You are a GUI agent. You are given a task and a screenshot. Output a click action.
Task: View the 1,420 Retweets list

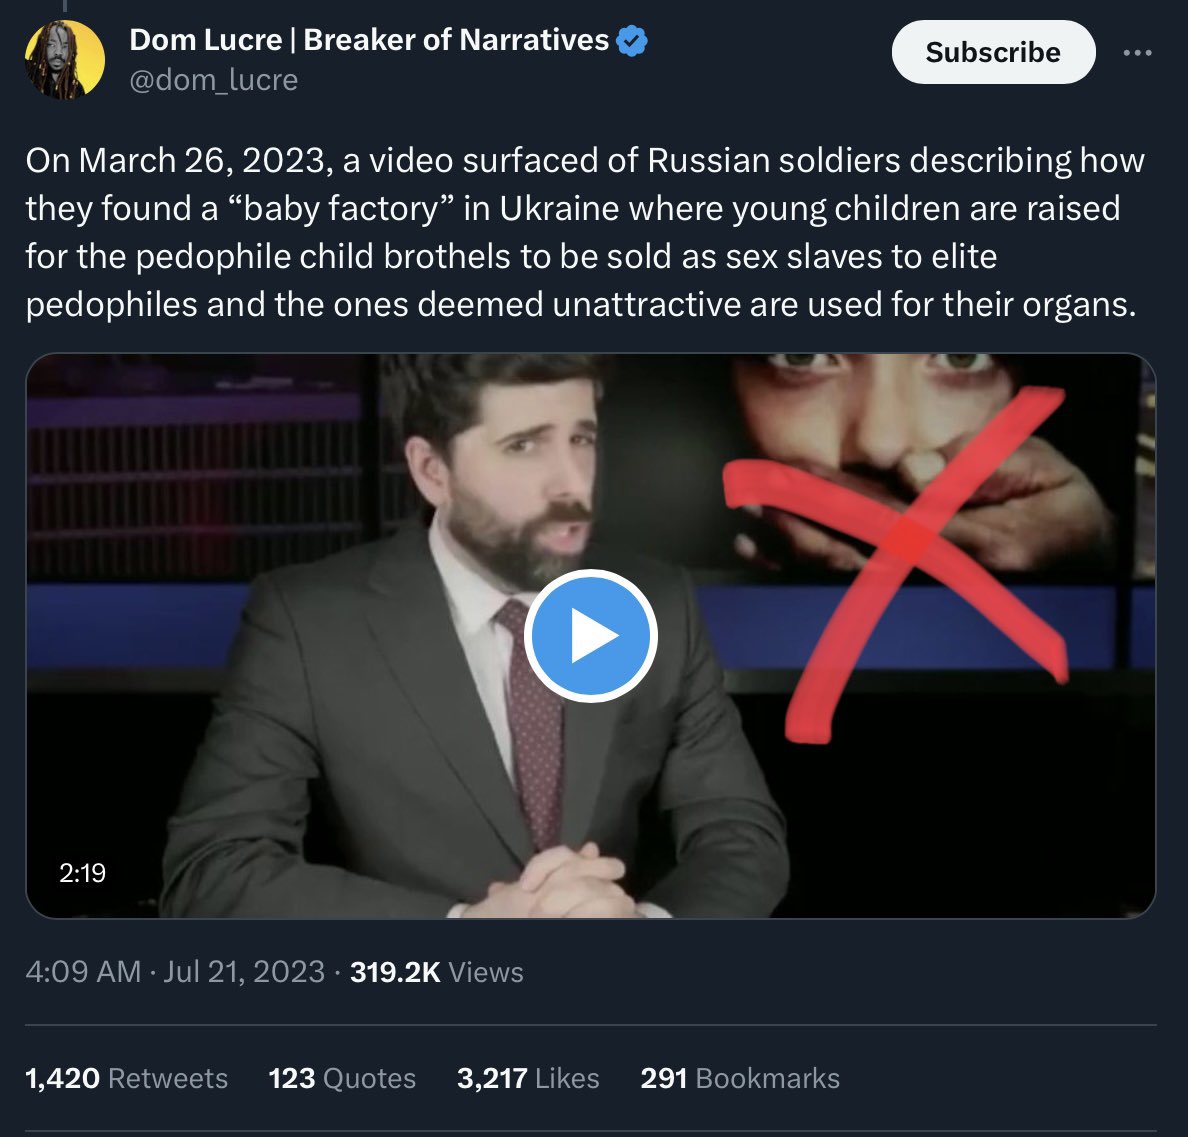(x=126, y=1078)
